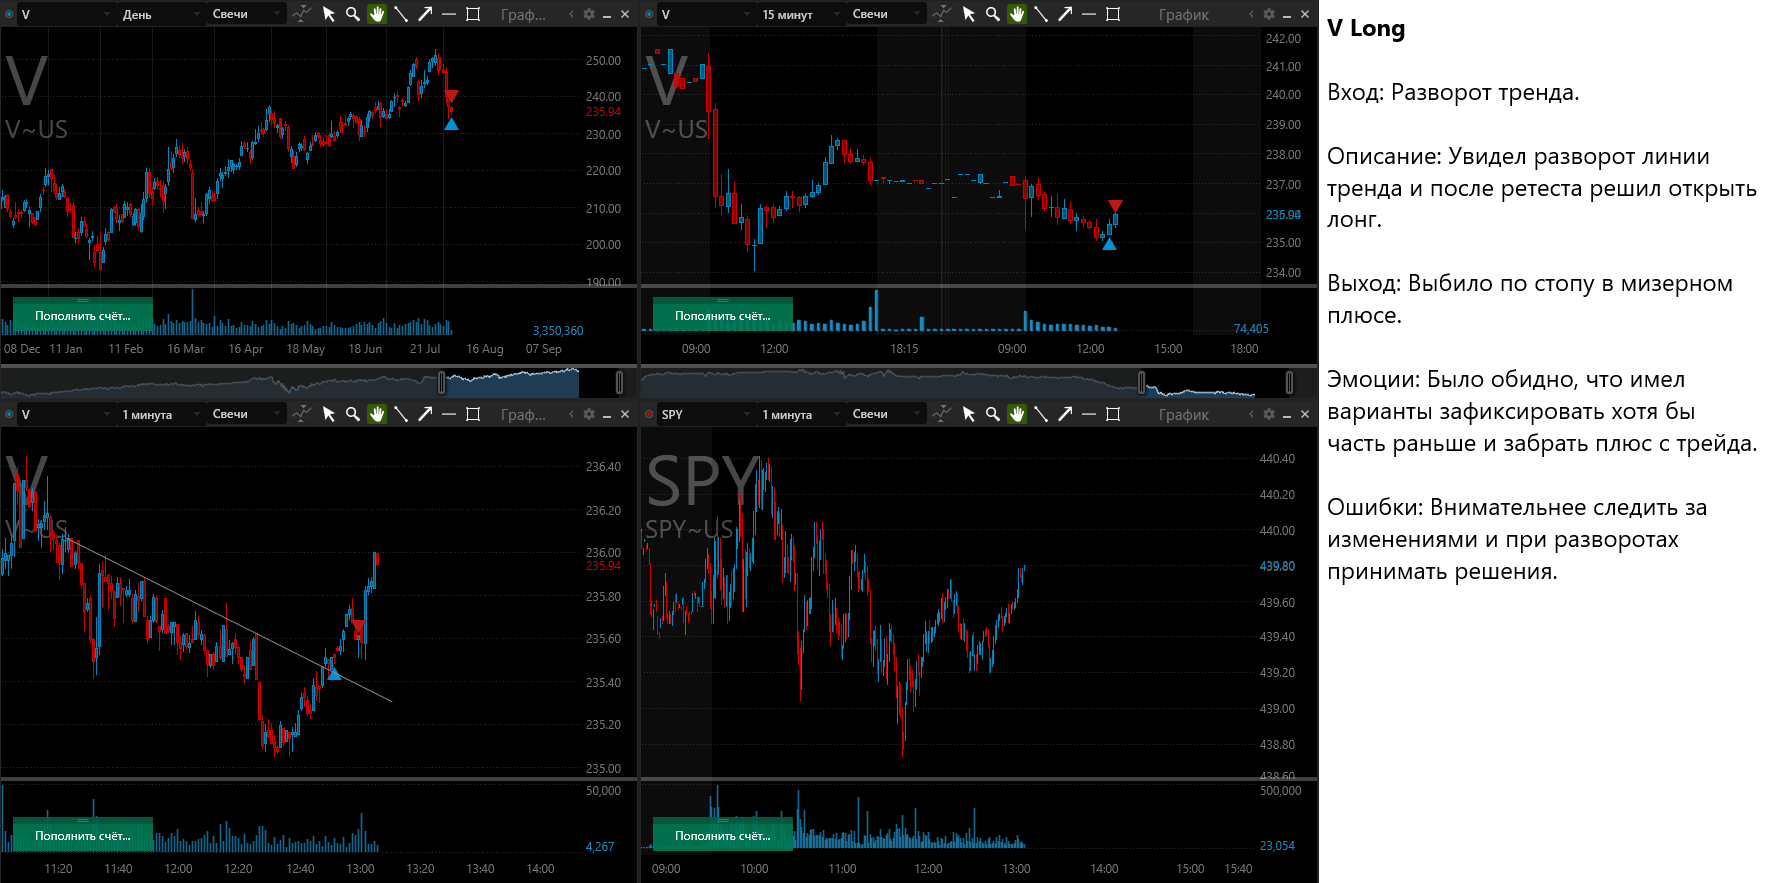The width and height of the screenshot is (1771, 883).
Task: Open gear settings of the V Day chart
Action: [589, 14]
